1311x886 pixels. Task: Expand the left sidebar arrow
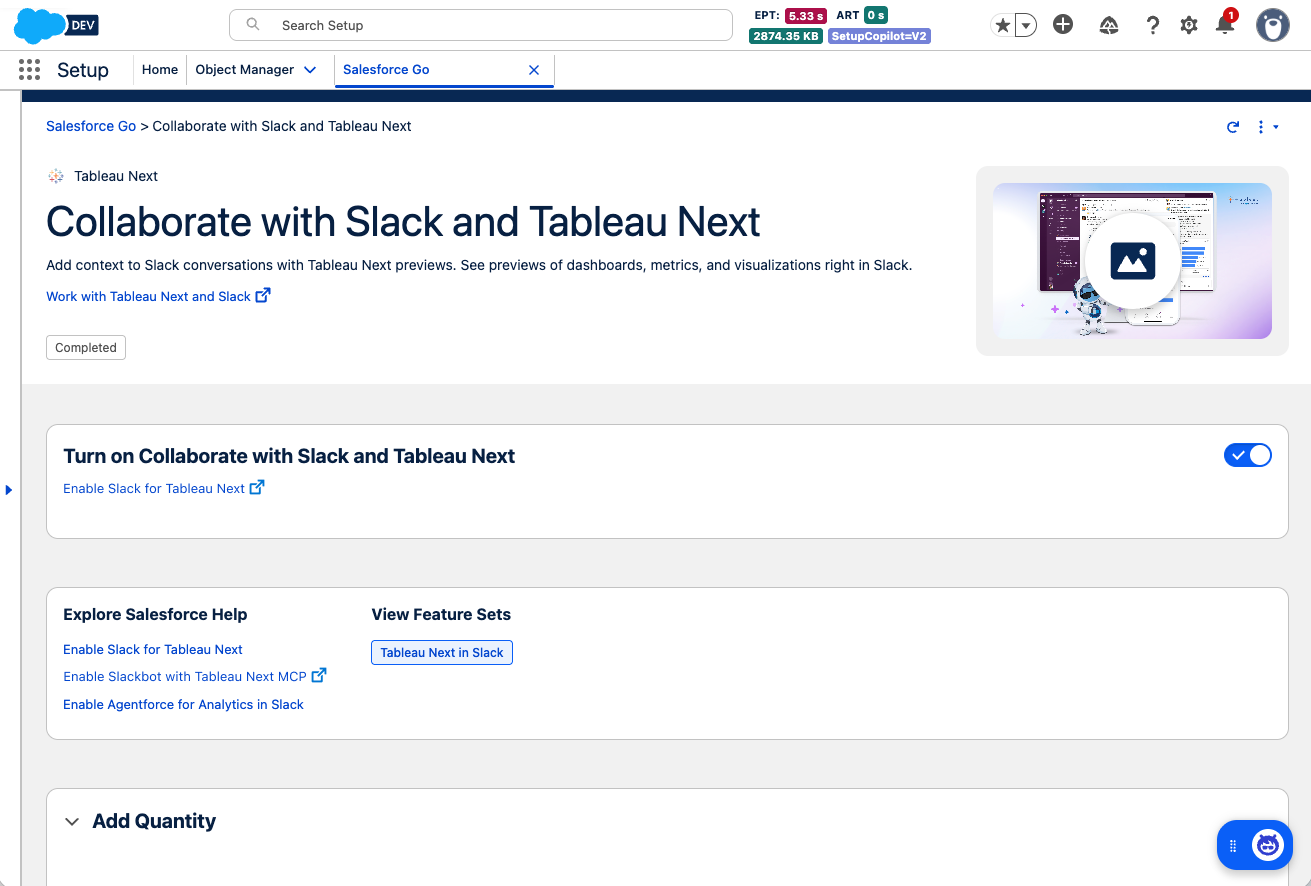click(8, 490)
